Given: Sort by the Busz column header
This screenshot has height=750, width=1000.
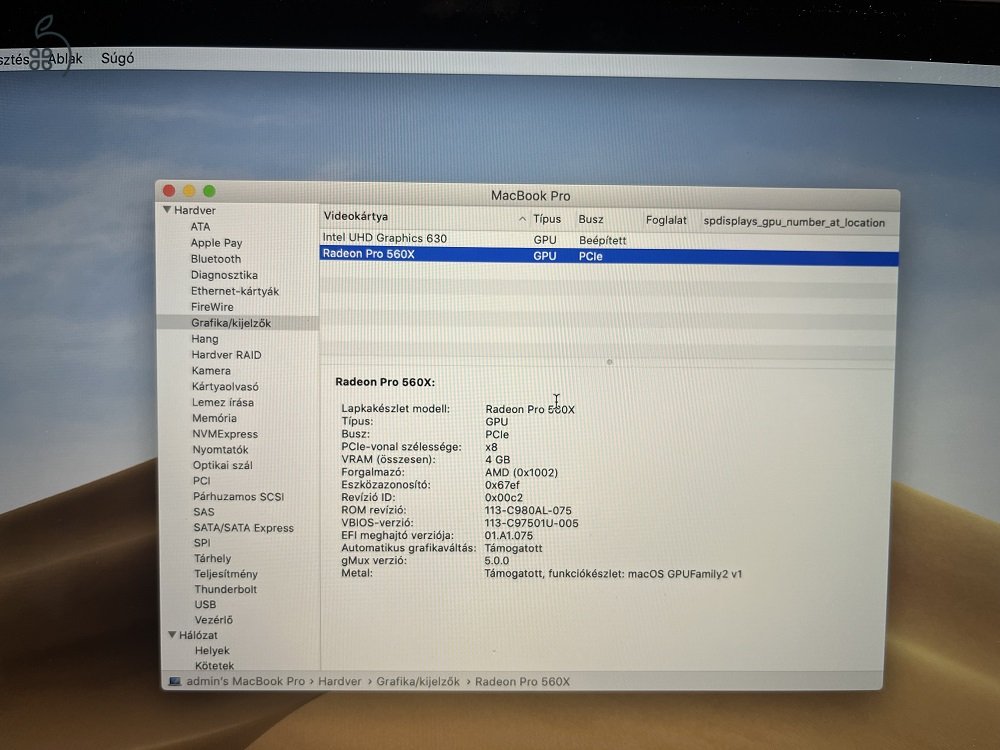Looking at the screenshot, I should click(x=591, y=219).
